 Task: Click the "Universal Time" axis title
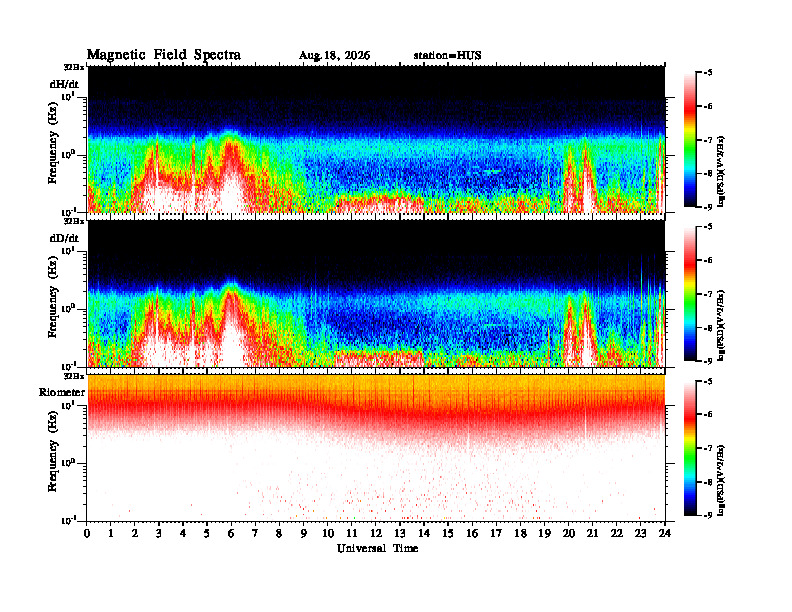pos(377,548)
